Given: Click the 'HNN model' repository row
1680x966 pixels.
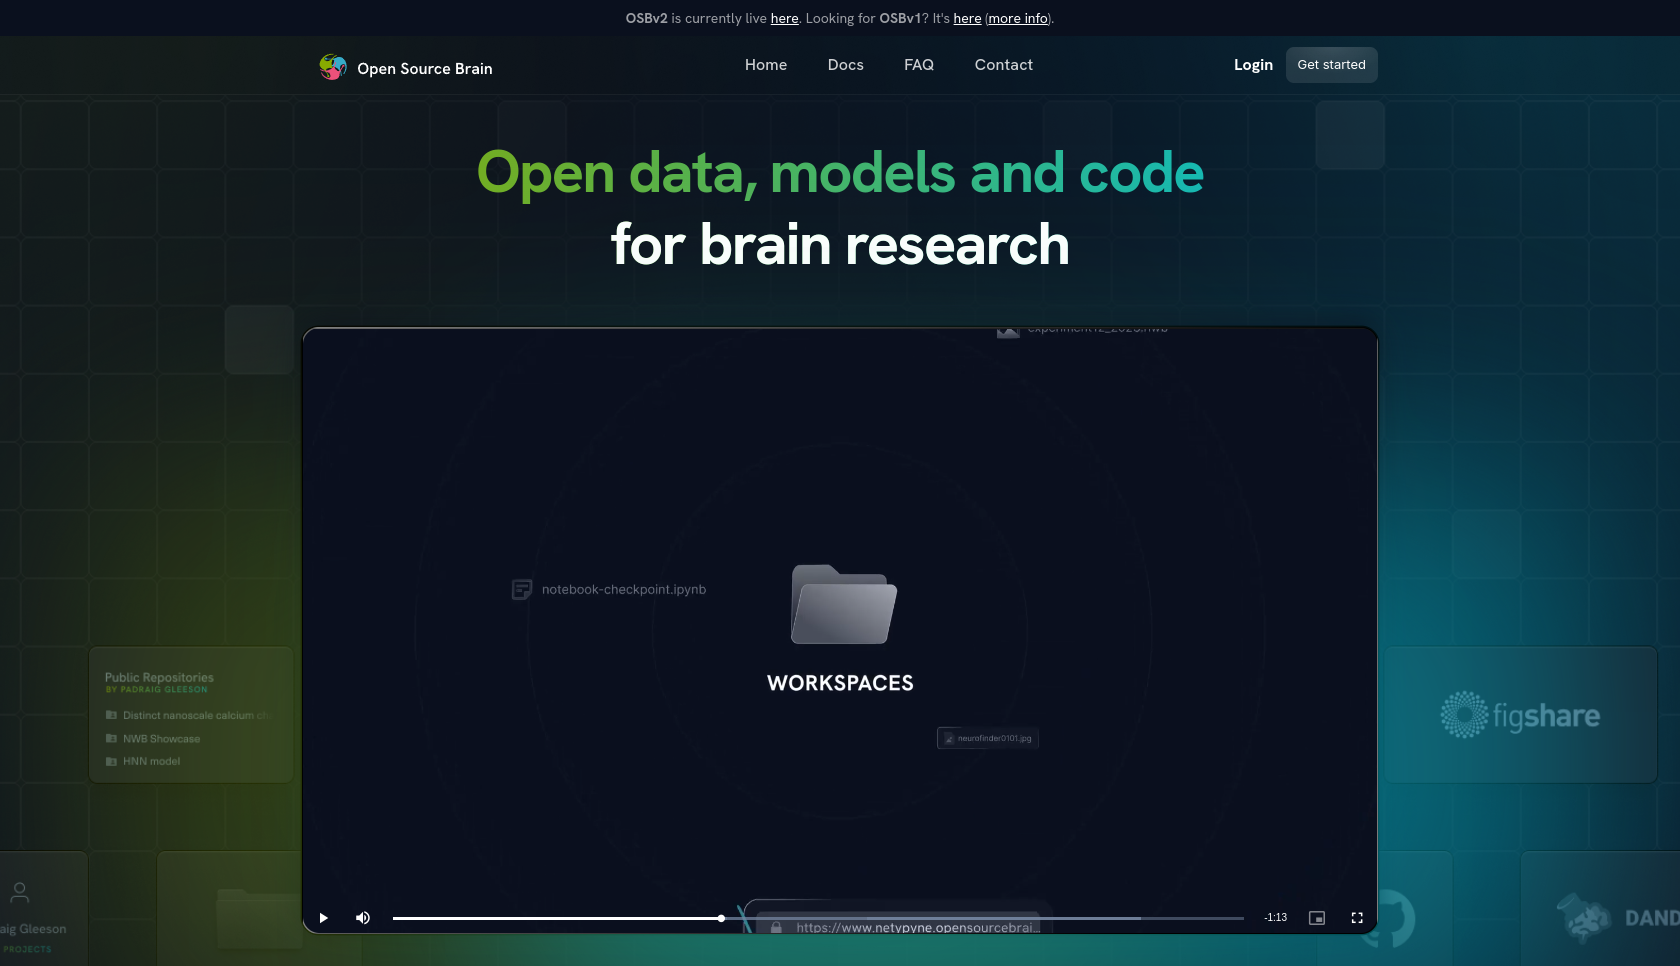Looking at the screenshot, I should (x=143, y=762).
